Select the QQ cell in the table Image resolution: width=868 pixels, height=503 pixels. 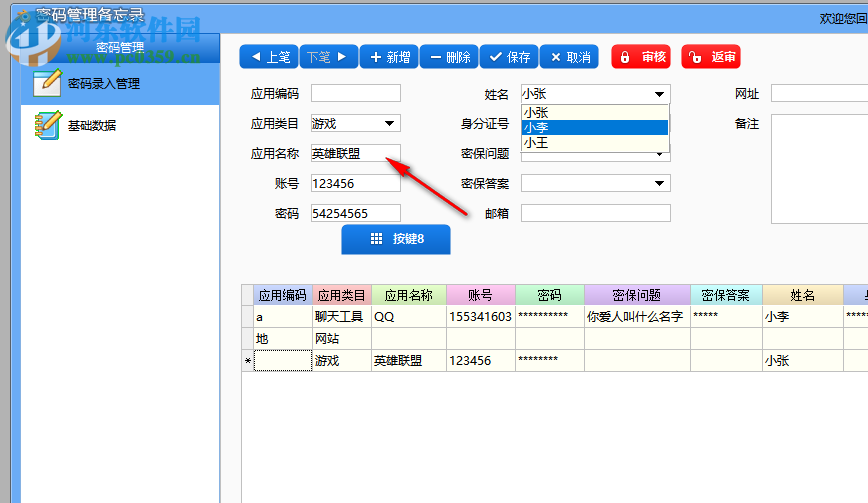coord(409,317)
